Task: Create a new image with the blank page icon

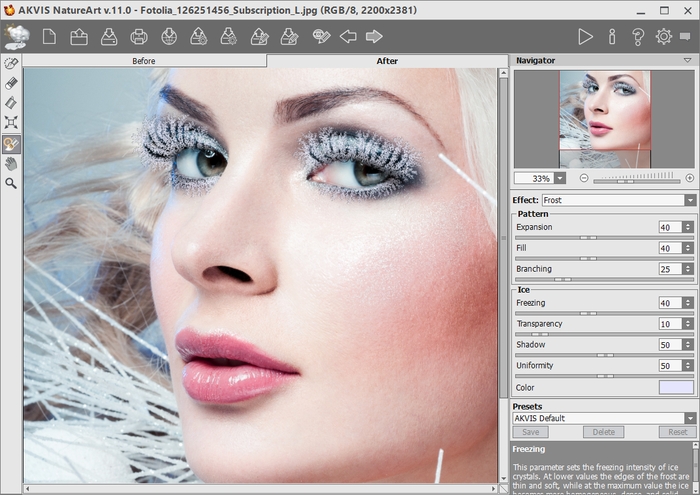Action: (49, 37)
